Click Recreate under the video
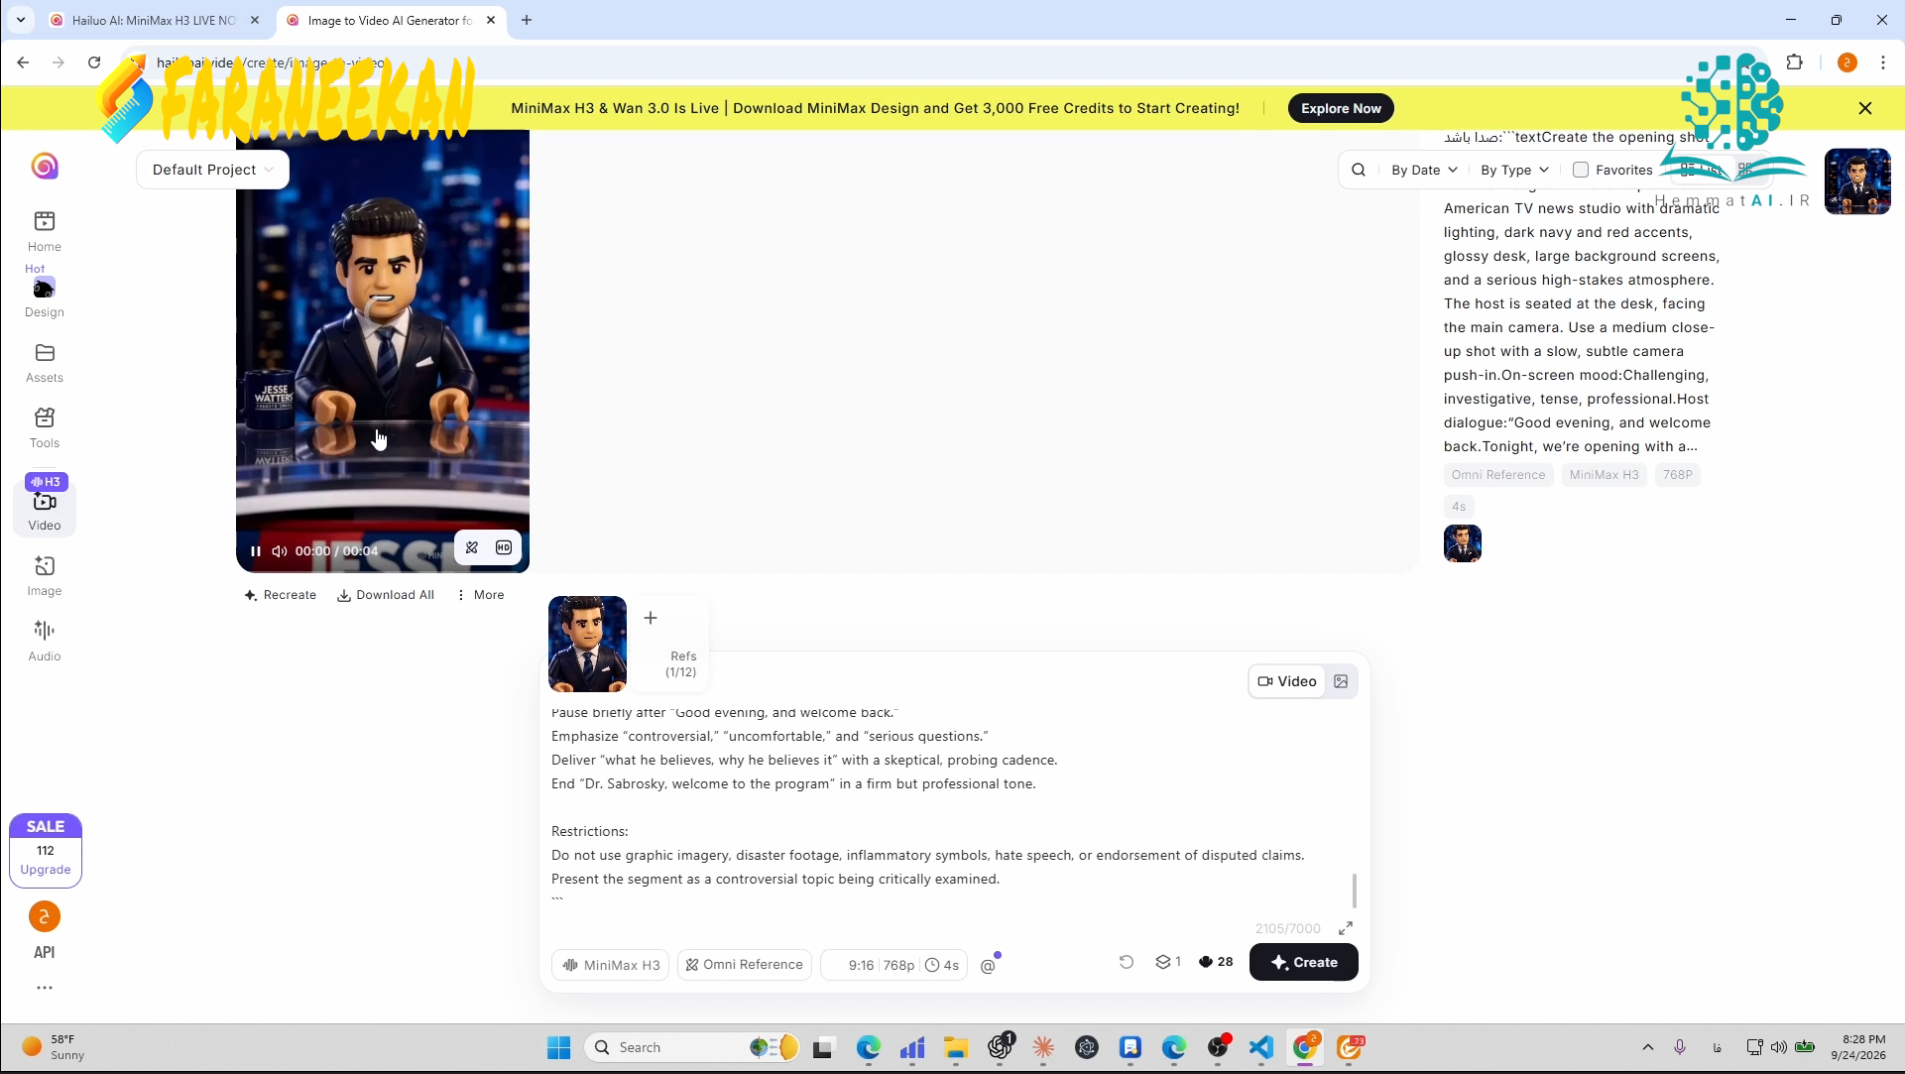Screen dimensions: 1905x1074 [x=280, y=595]
